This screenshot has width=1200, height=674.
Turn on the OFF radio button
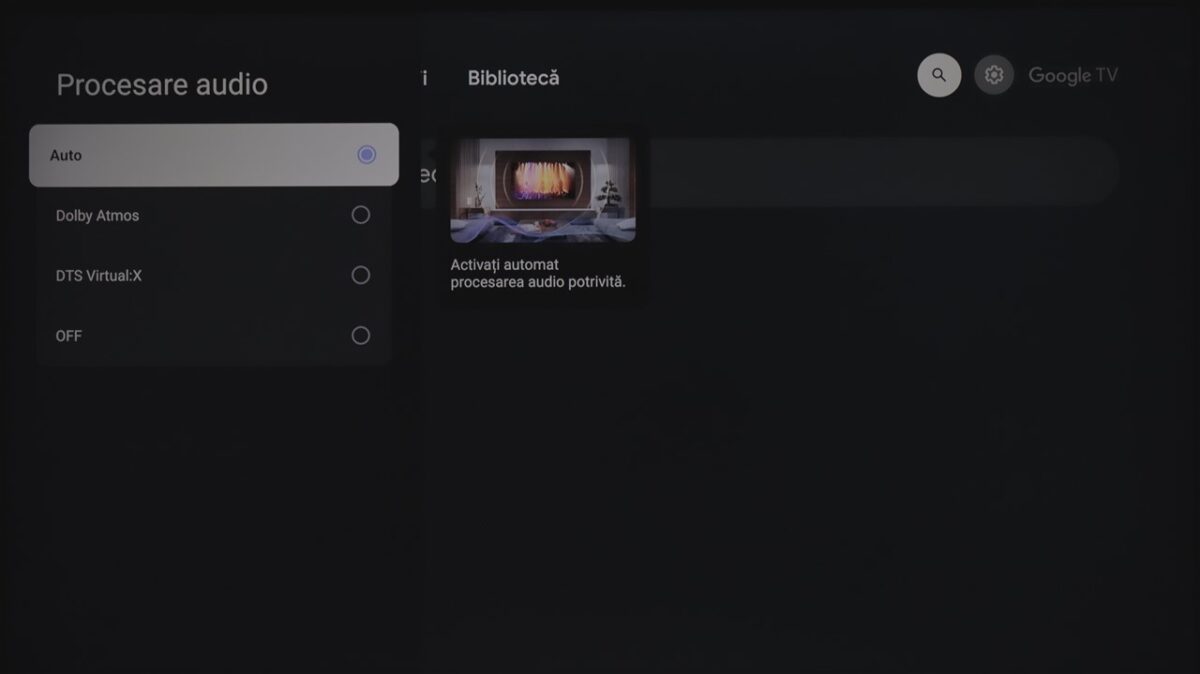point(361,336)
